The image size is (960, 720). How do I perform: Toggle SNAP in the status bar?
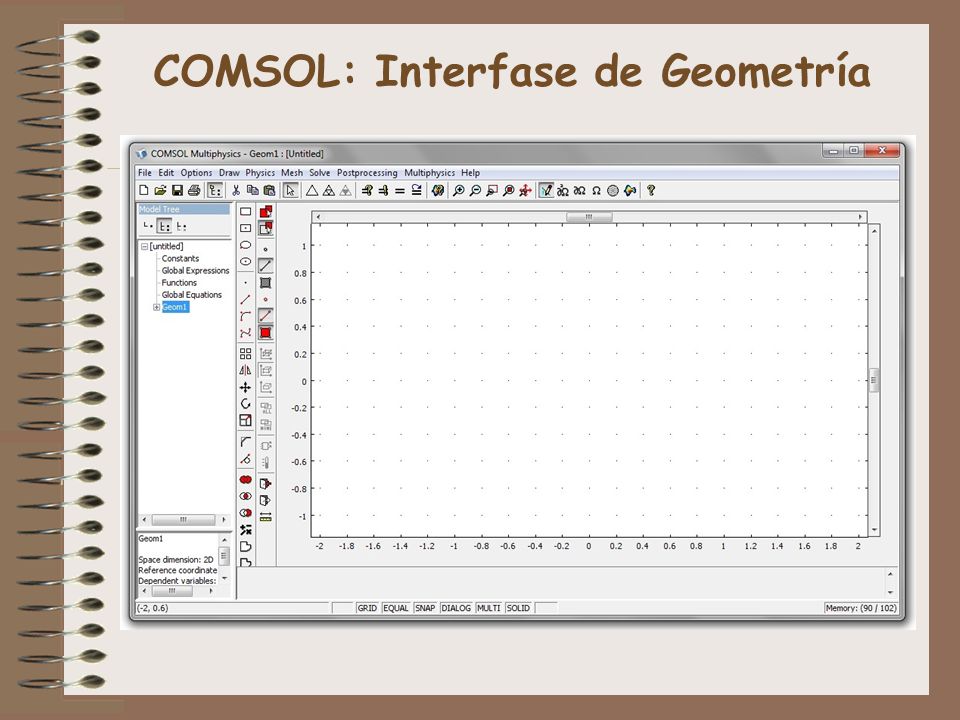pyautogui.click(x=425, y=608)
